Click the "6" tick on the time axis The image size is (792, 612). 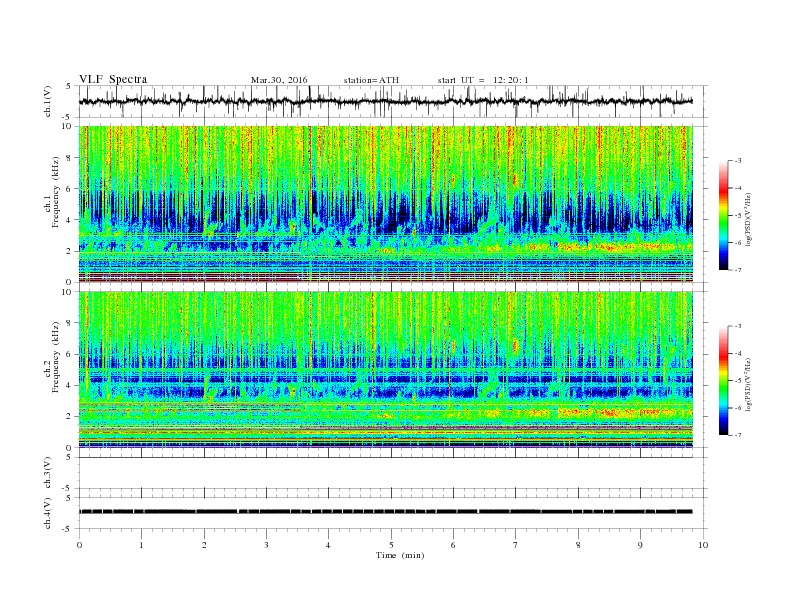453,545
